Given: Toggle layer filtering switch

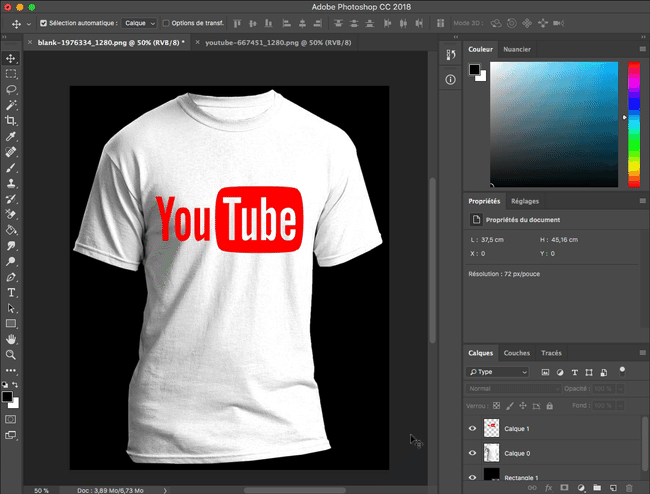Looking at the screenshot, I should (622, 372).
